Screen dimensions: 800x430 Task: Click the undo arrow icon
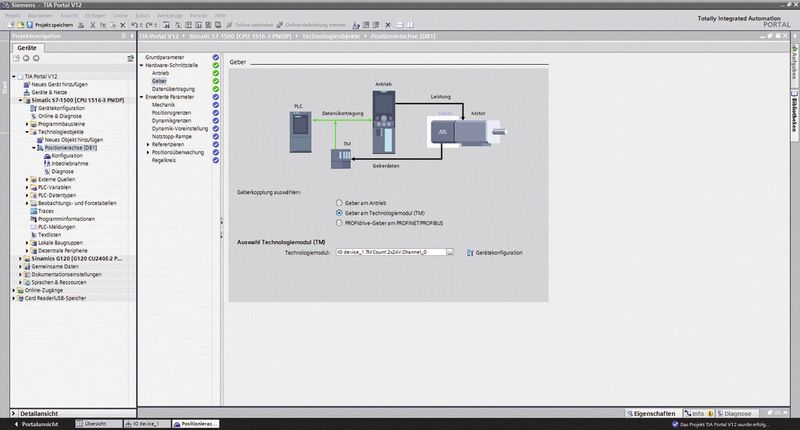coord(134,24)
